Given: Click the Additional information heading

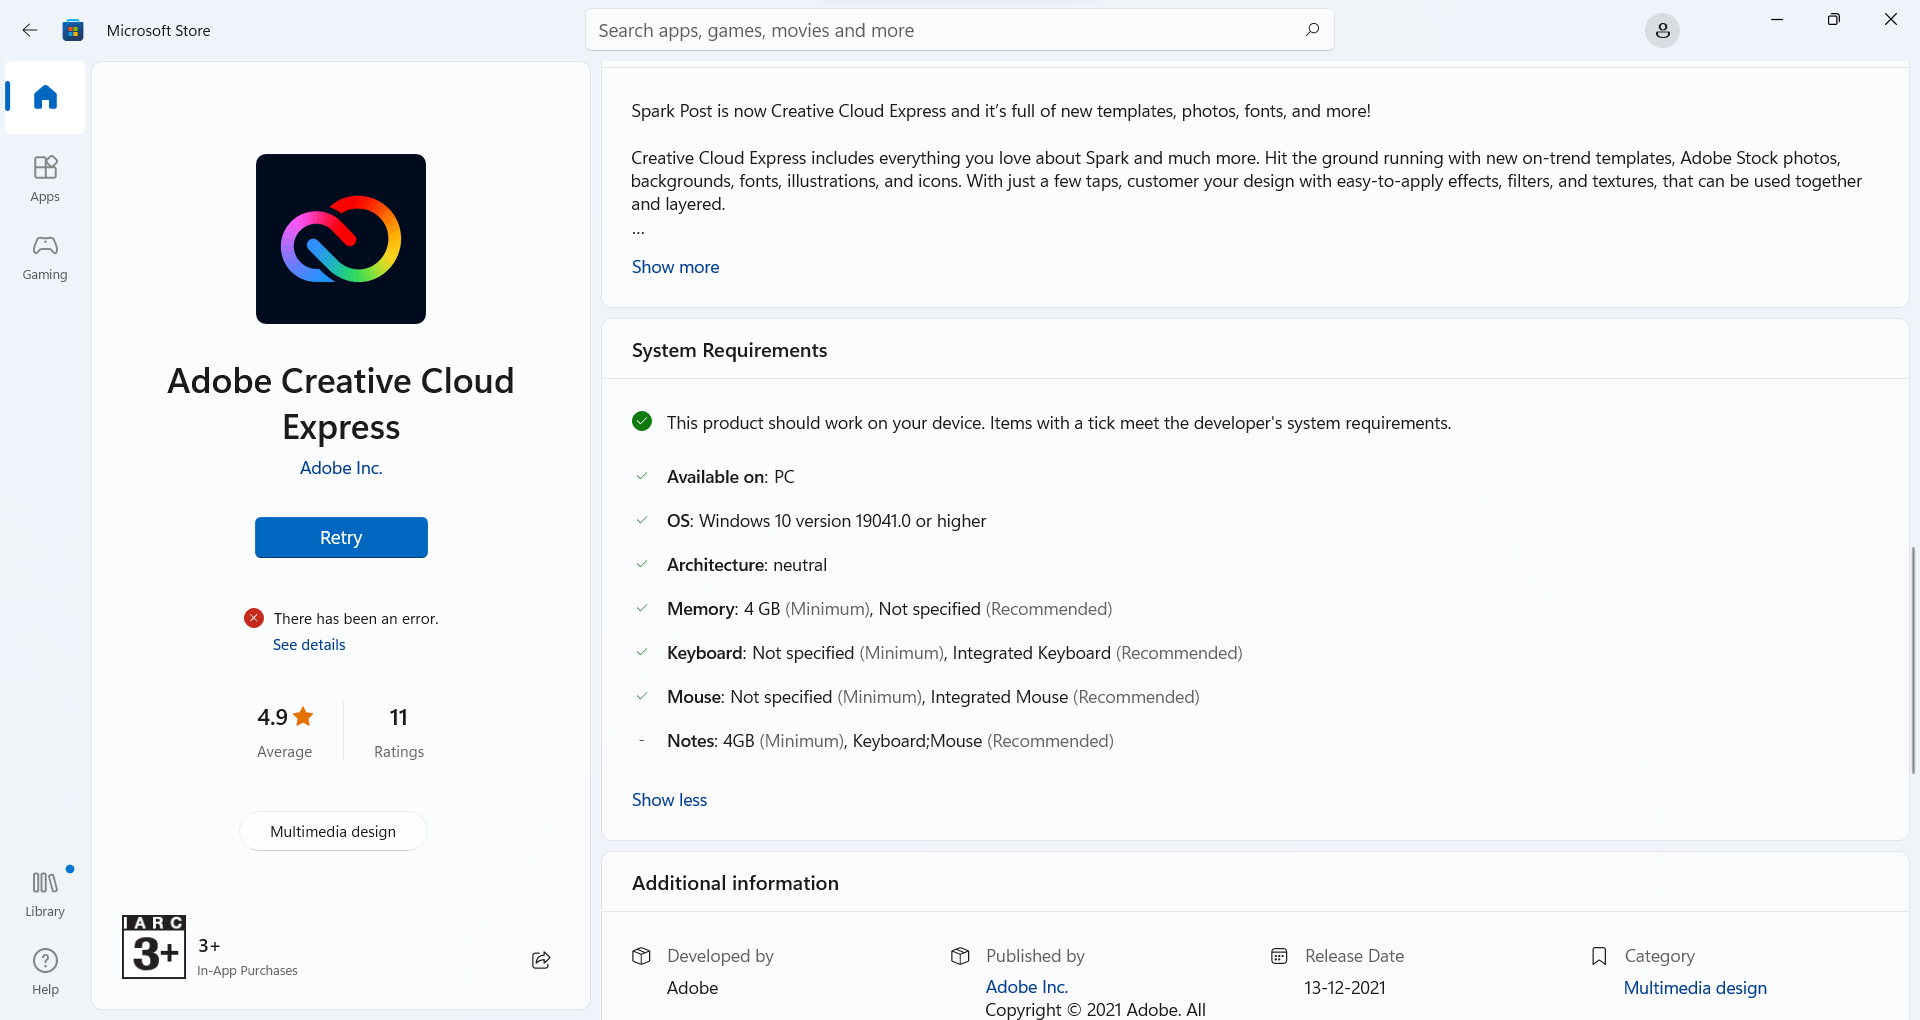Looking at the screenshot, I should (736, 883).
